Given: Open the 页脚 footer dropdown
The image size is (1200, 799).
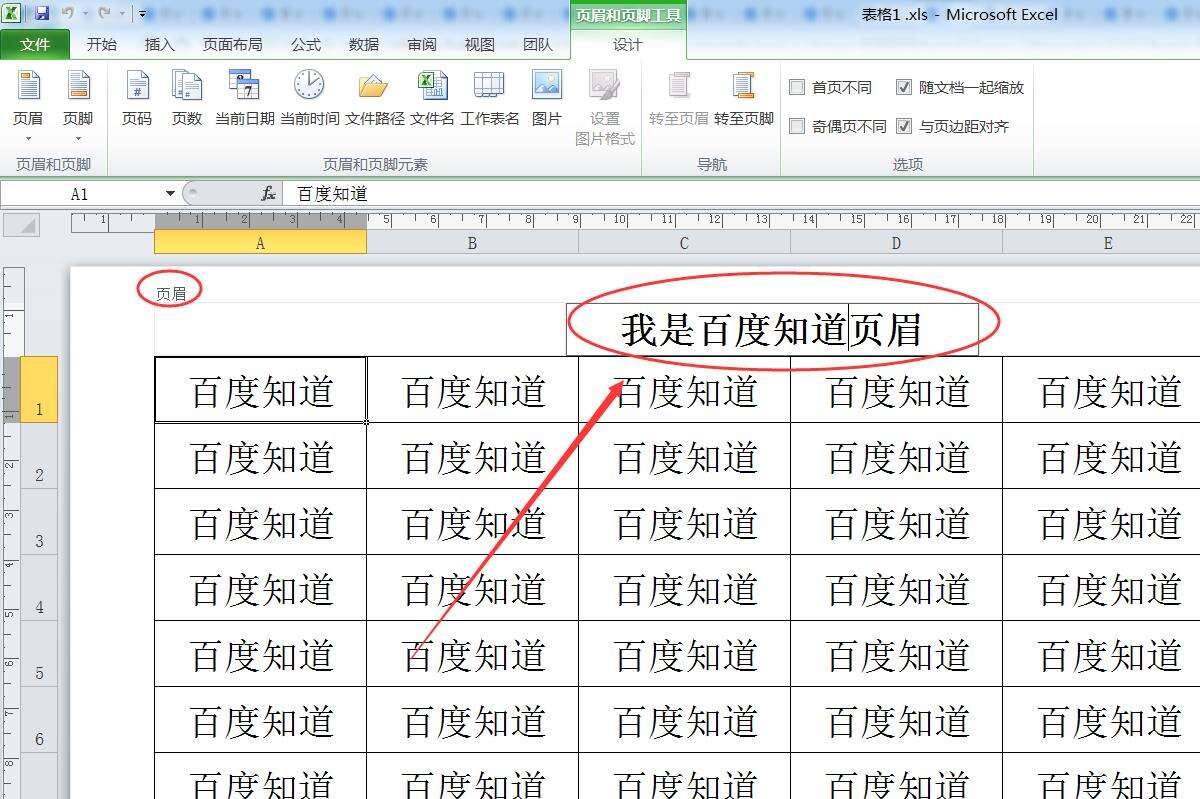Looking at the screenshot, I should [x=78, y=106].
